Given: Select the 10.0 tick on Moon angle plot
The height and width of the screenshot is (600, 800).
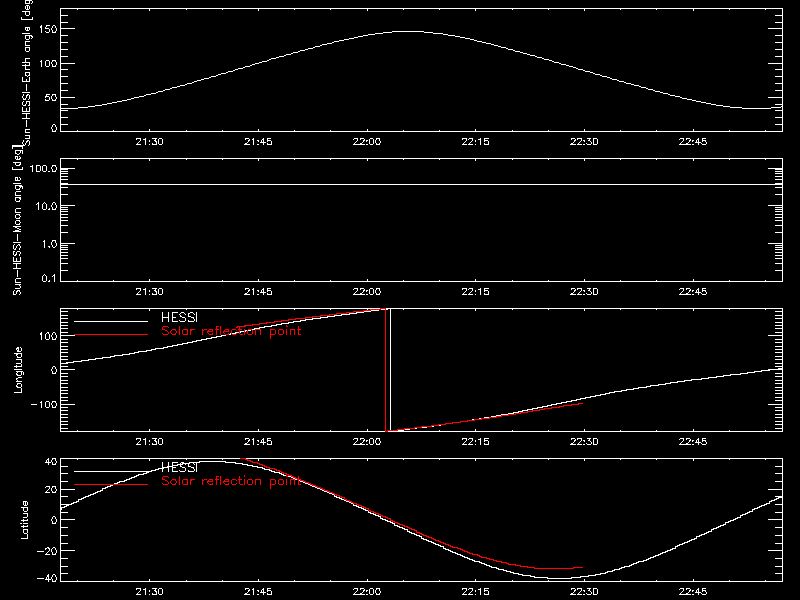Looking at the screenshot, I should [x=47, y=206].
